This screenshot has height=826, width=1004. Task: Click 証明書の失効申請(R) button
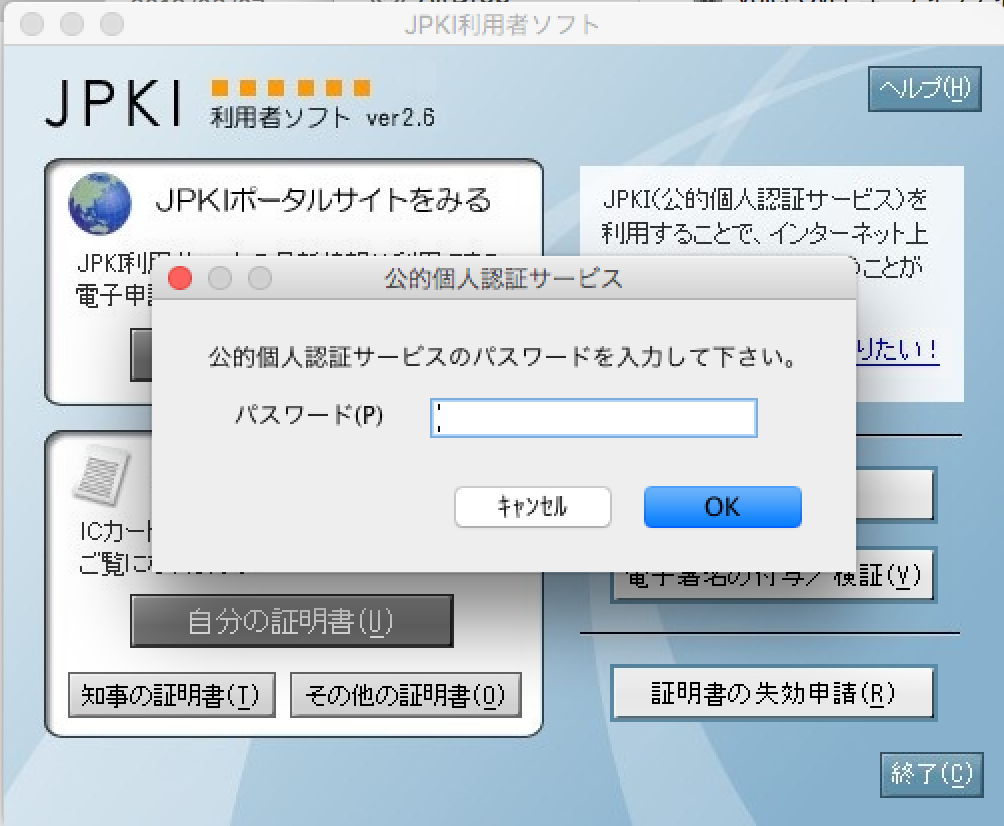(773, 693)
